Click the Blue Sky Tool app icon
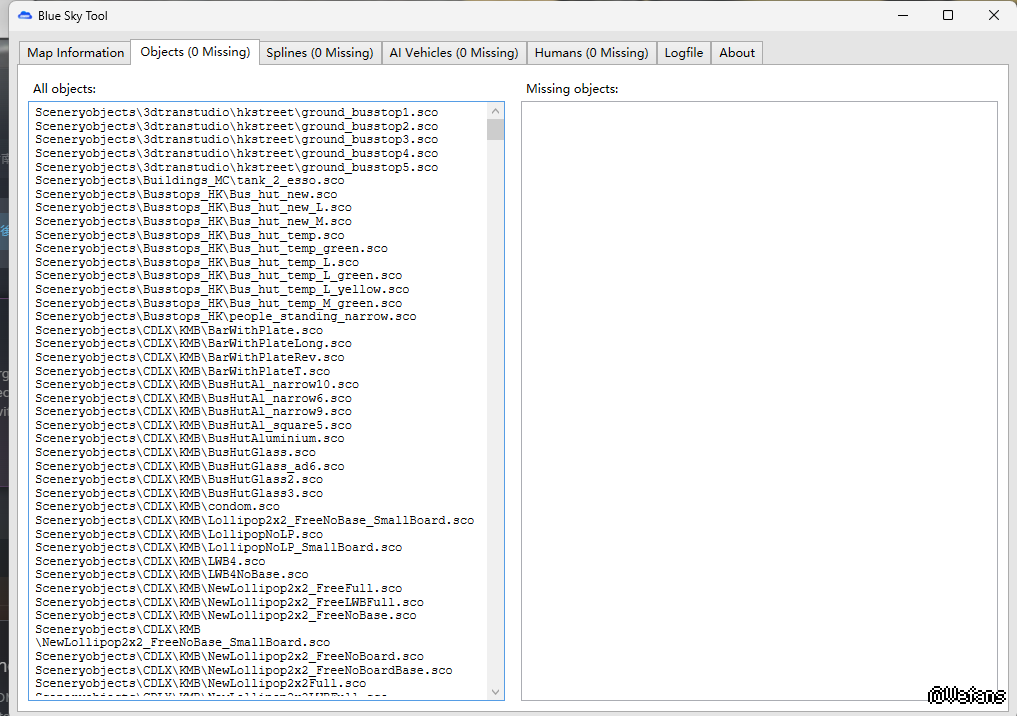Screen dimensions: 1017x716 point(25,16)
